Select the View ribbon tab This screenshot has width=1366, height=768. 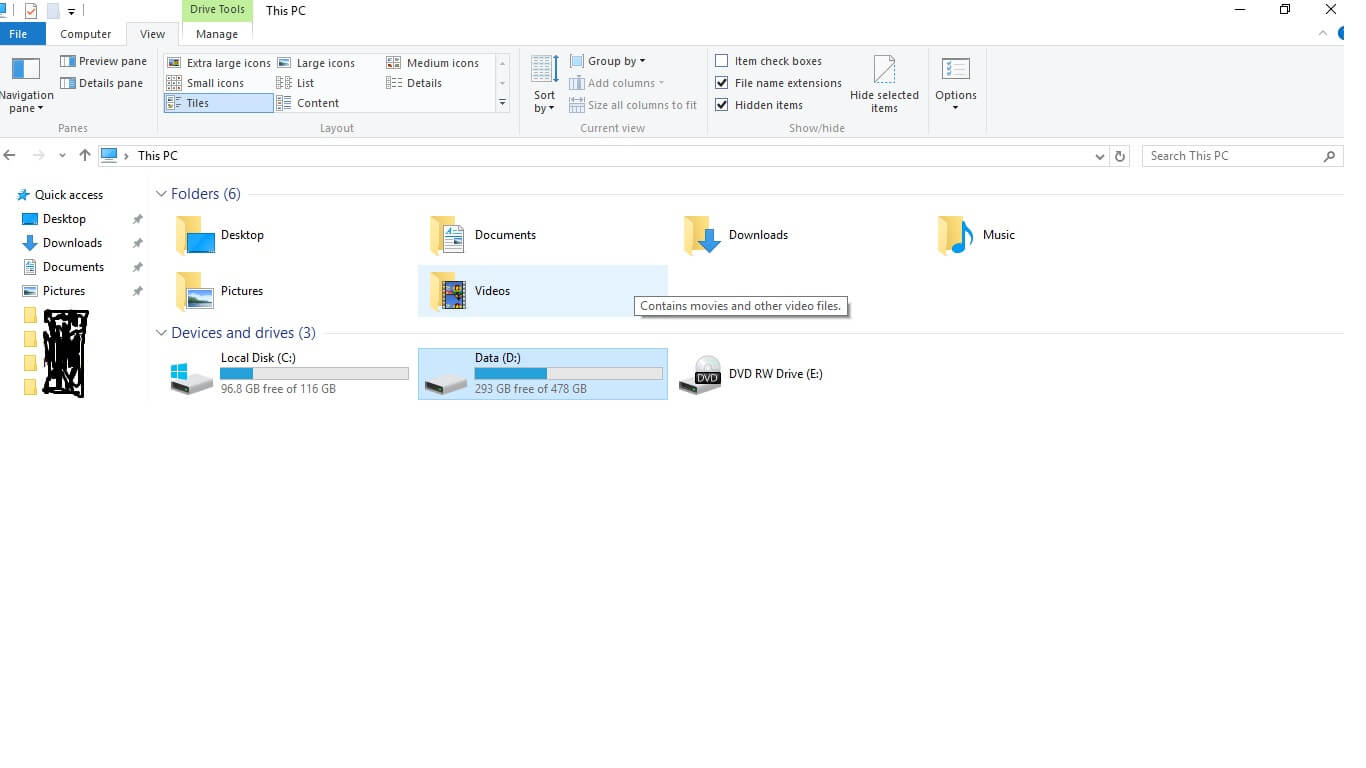153,34
